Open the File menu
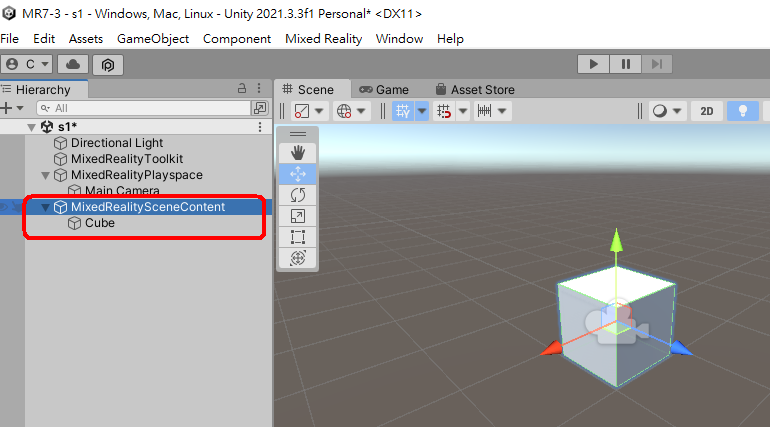Screen dimensions: 770x427 coord(10,39)
